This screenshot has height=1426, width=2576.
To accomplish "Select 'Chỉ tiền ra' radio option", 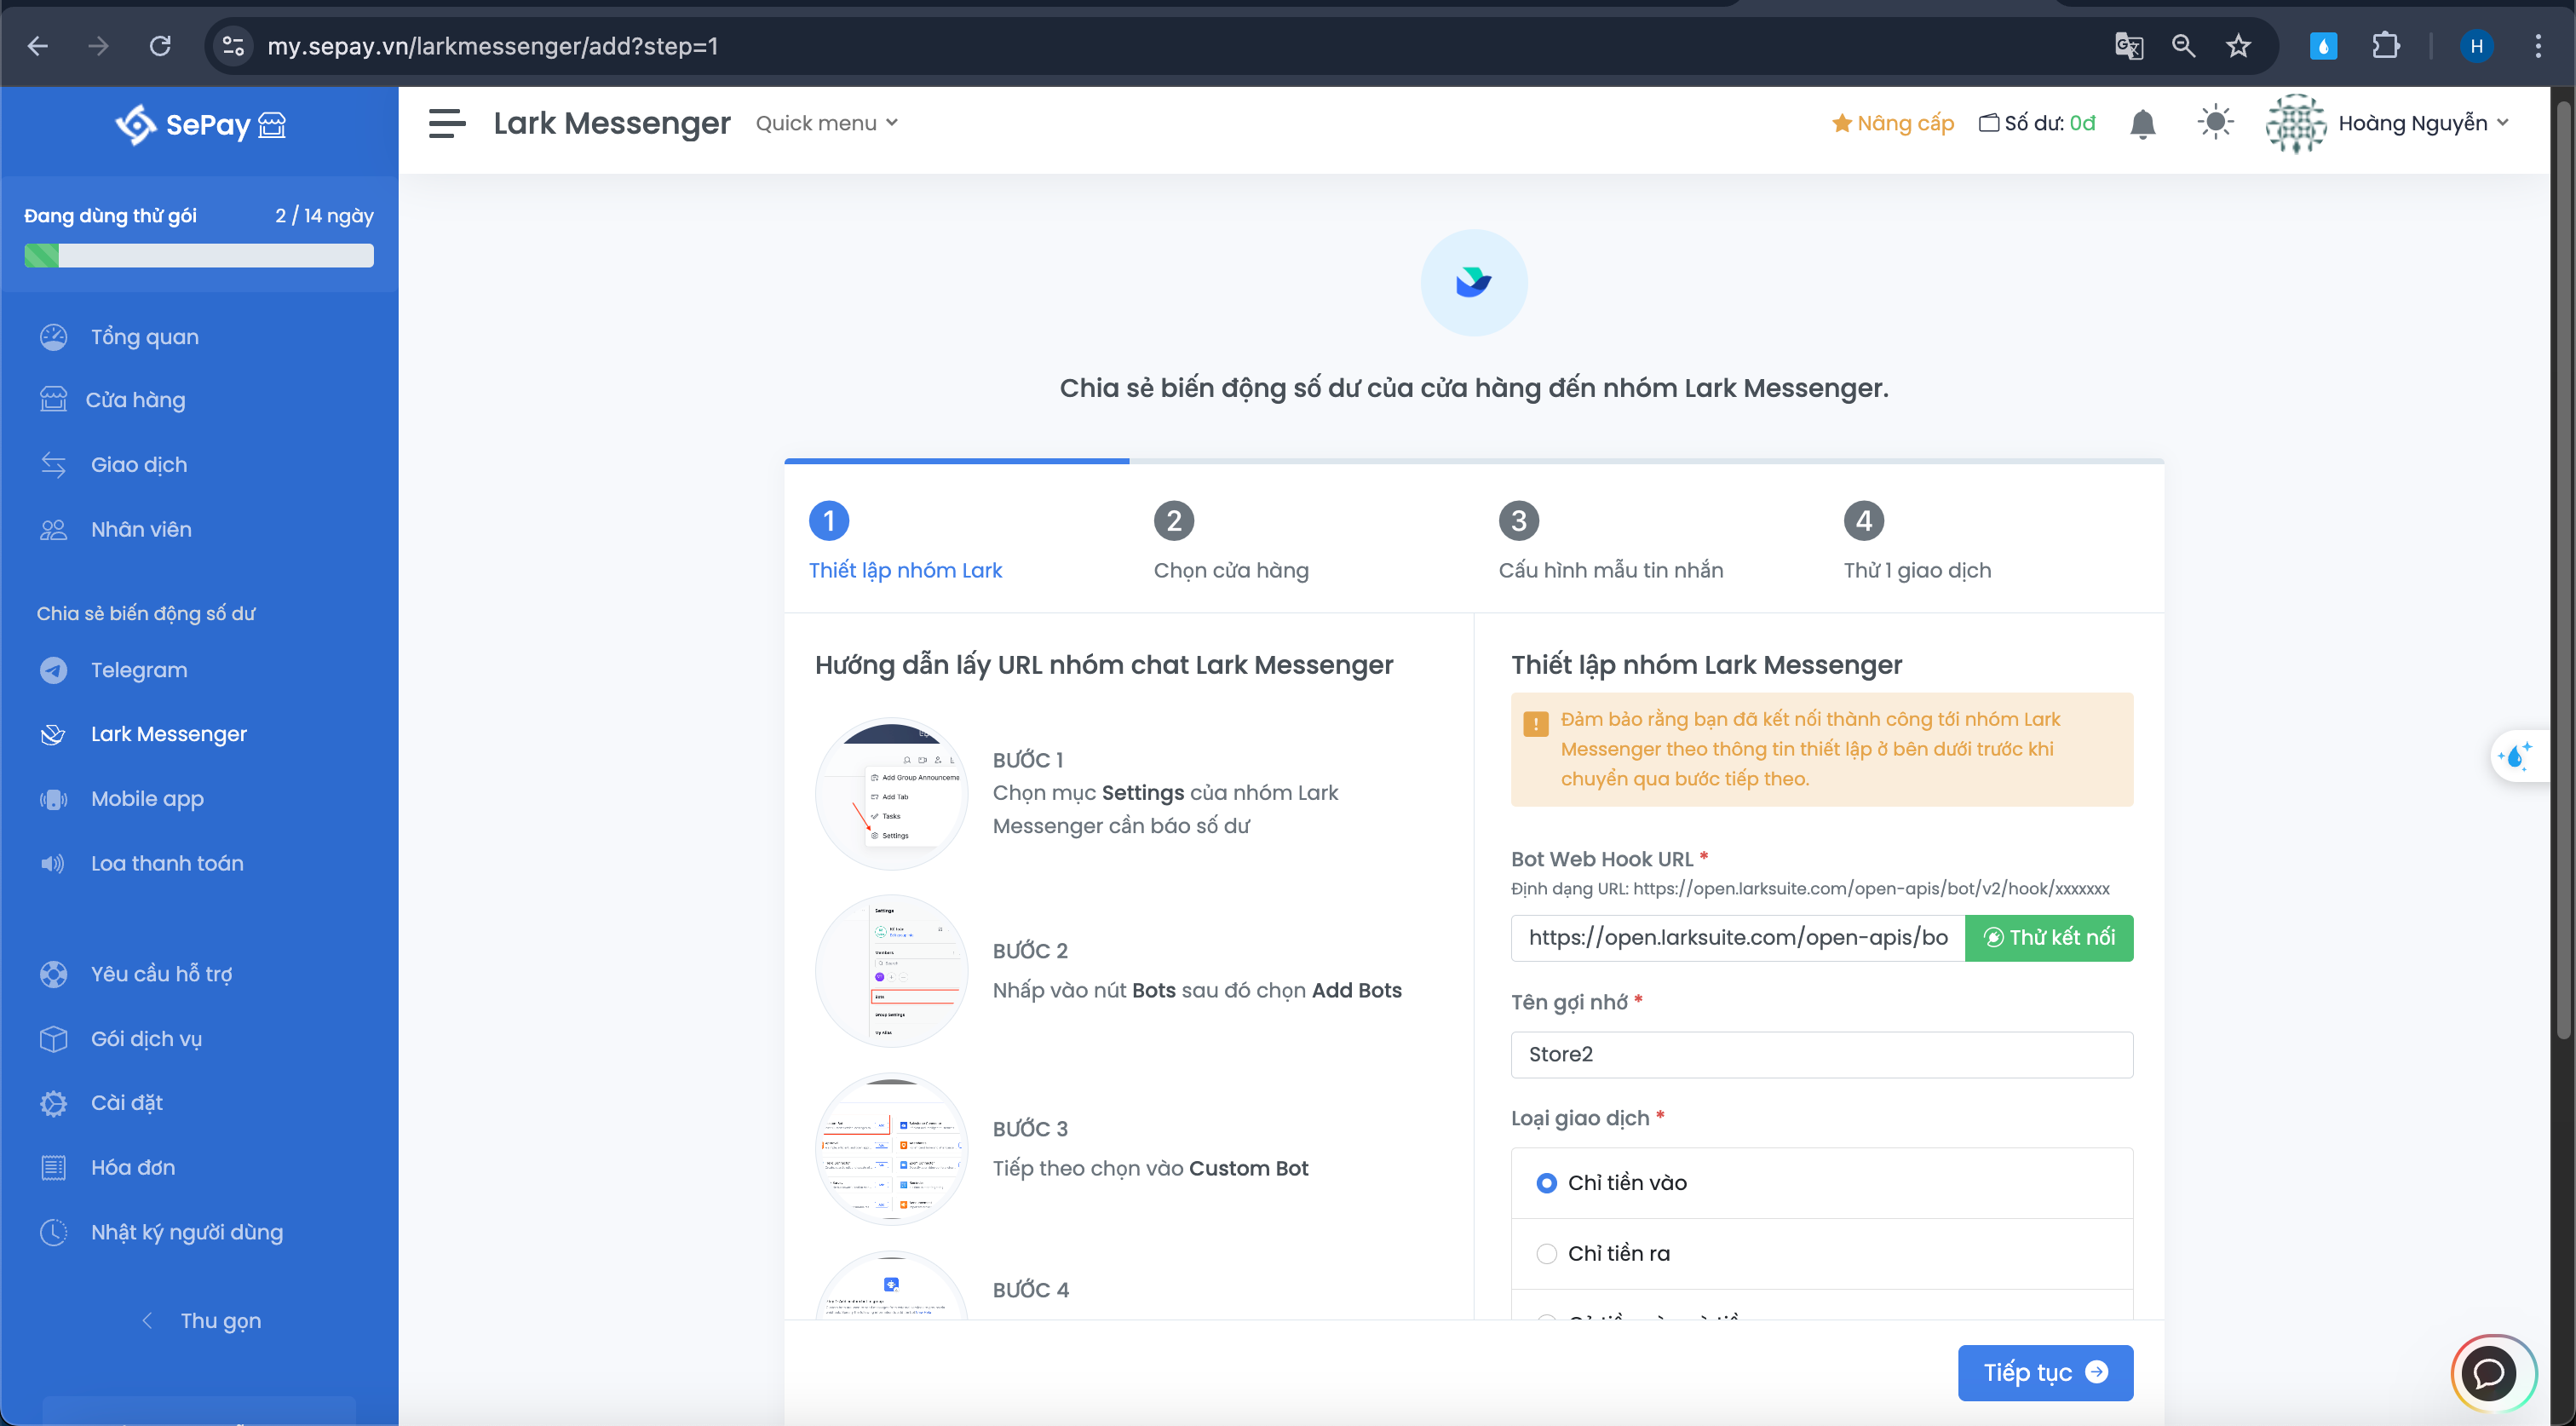I will pos(1546,1254).
